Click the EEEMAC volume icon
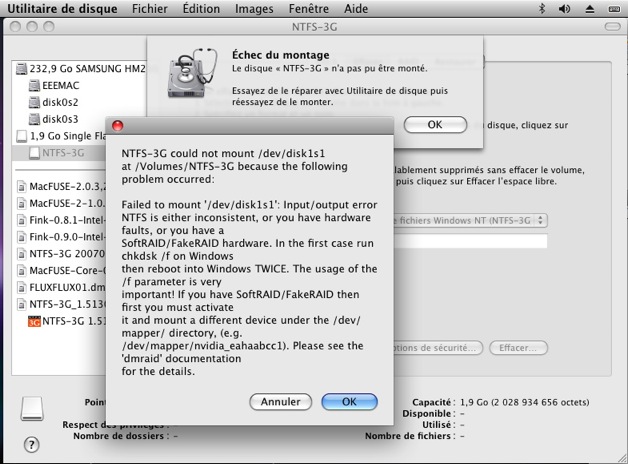This screenshot has height=464, width=628. pyautogui.click(x=34, y=86)
